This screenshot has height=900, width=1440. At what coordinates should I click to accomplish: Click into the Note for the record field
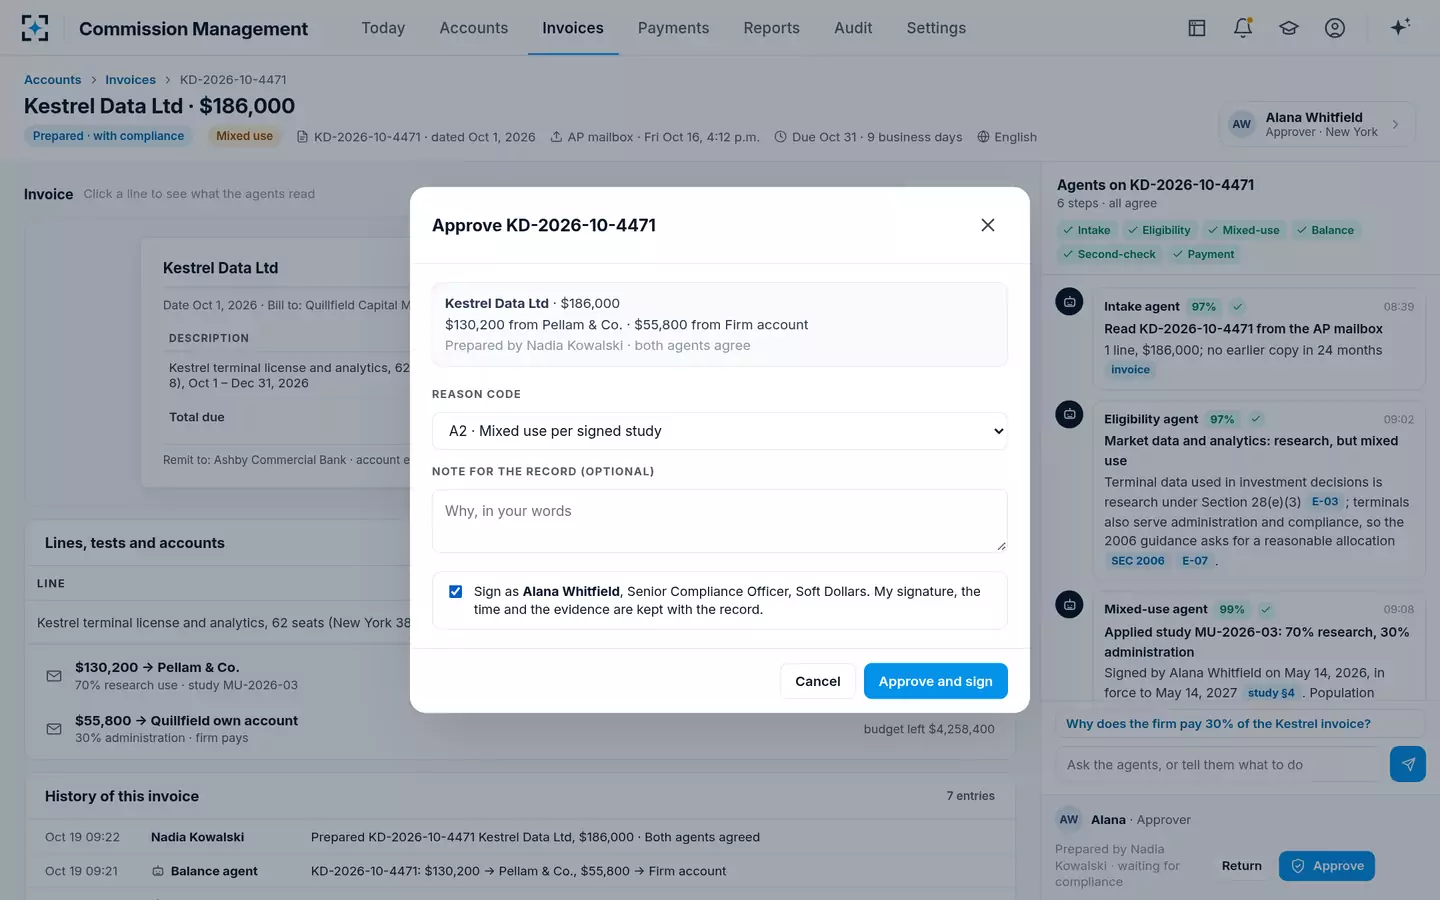pyautogui.click(x=719, y=521)
